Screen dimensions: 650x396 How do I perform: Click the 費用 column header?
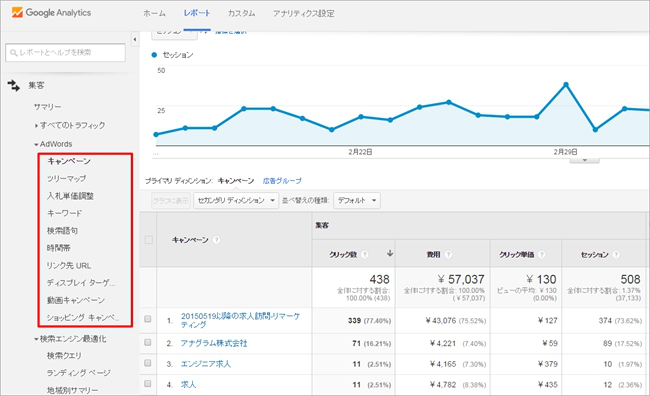click(434, 254)
